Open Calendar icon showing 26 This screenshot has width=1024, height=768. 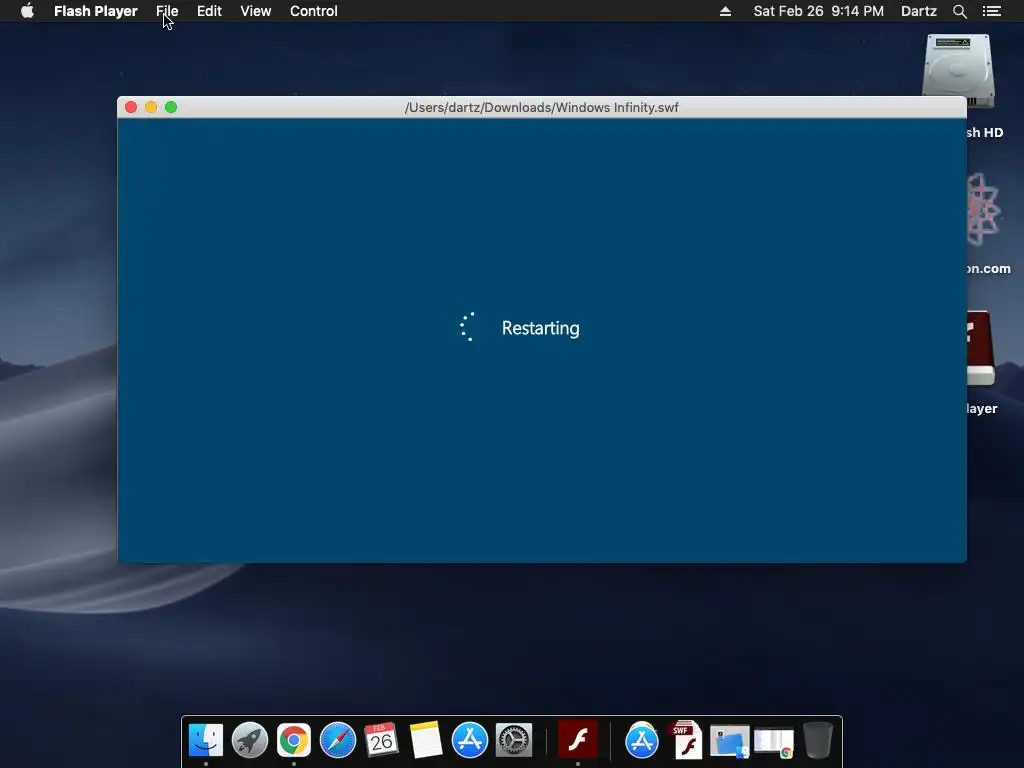(x=381, y=740)
